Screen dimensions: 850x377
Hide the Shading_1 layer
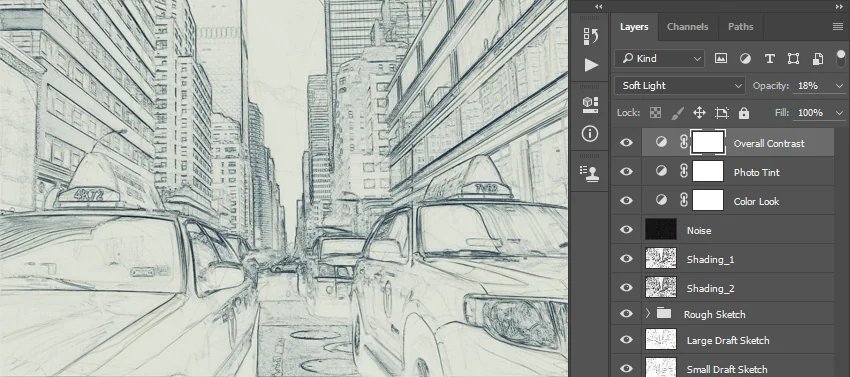click(626, 258)
